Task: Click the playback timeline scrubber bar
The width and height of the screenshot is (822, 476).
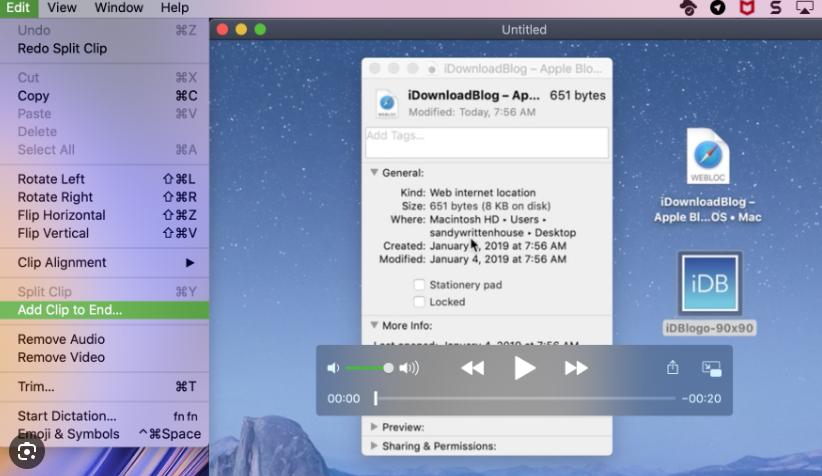Action: 526,398
